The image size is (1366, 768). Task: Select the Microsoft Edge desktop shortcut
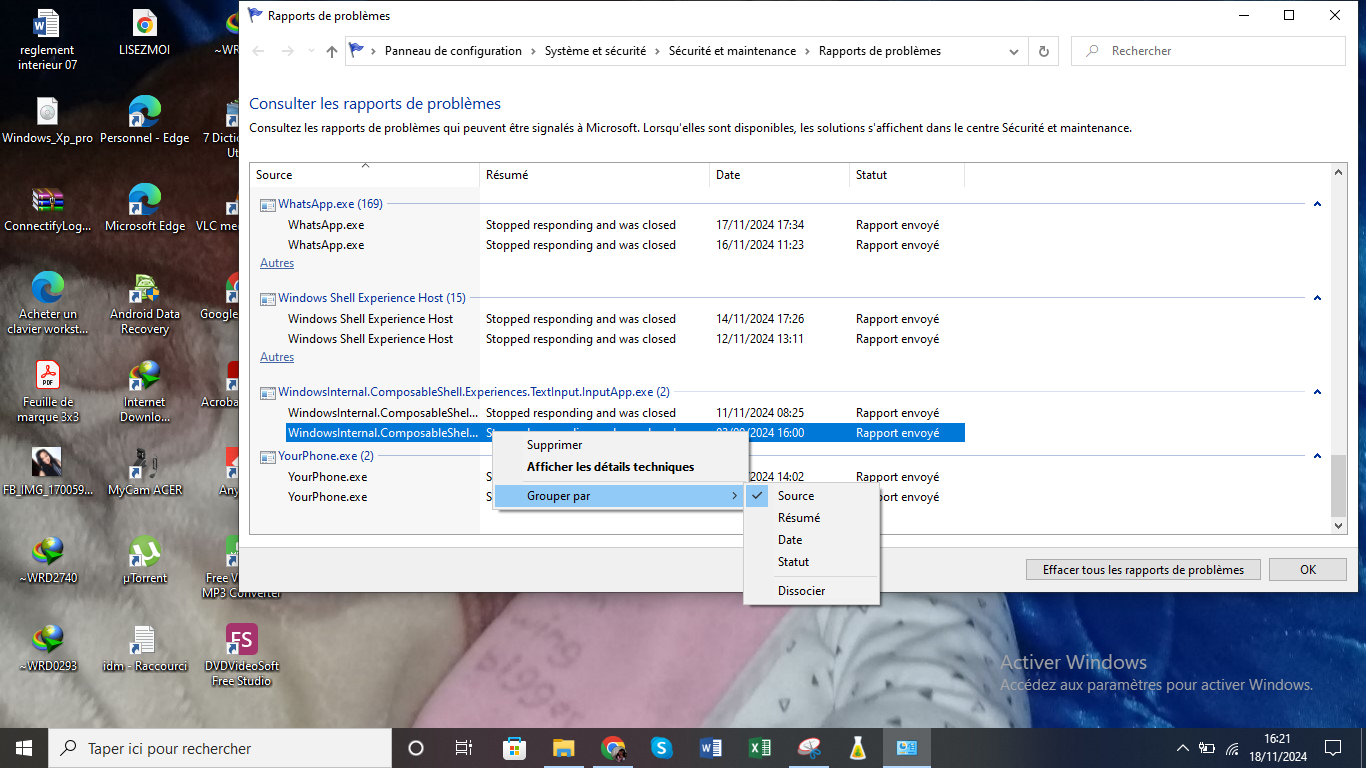point(145,209)
